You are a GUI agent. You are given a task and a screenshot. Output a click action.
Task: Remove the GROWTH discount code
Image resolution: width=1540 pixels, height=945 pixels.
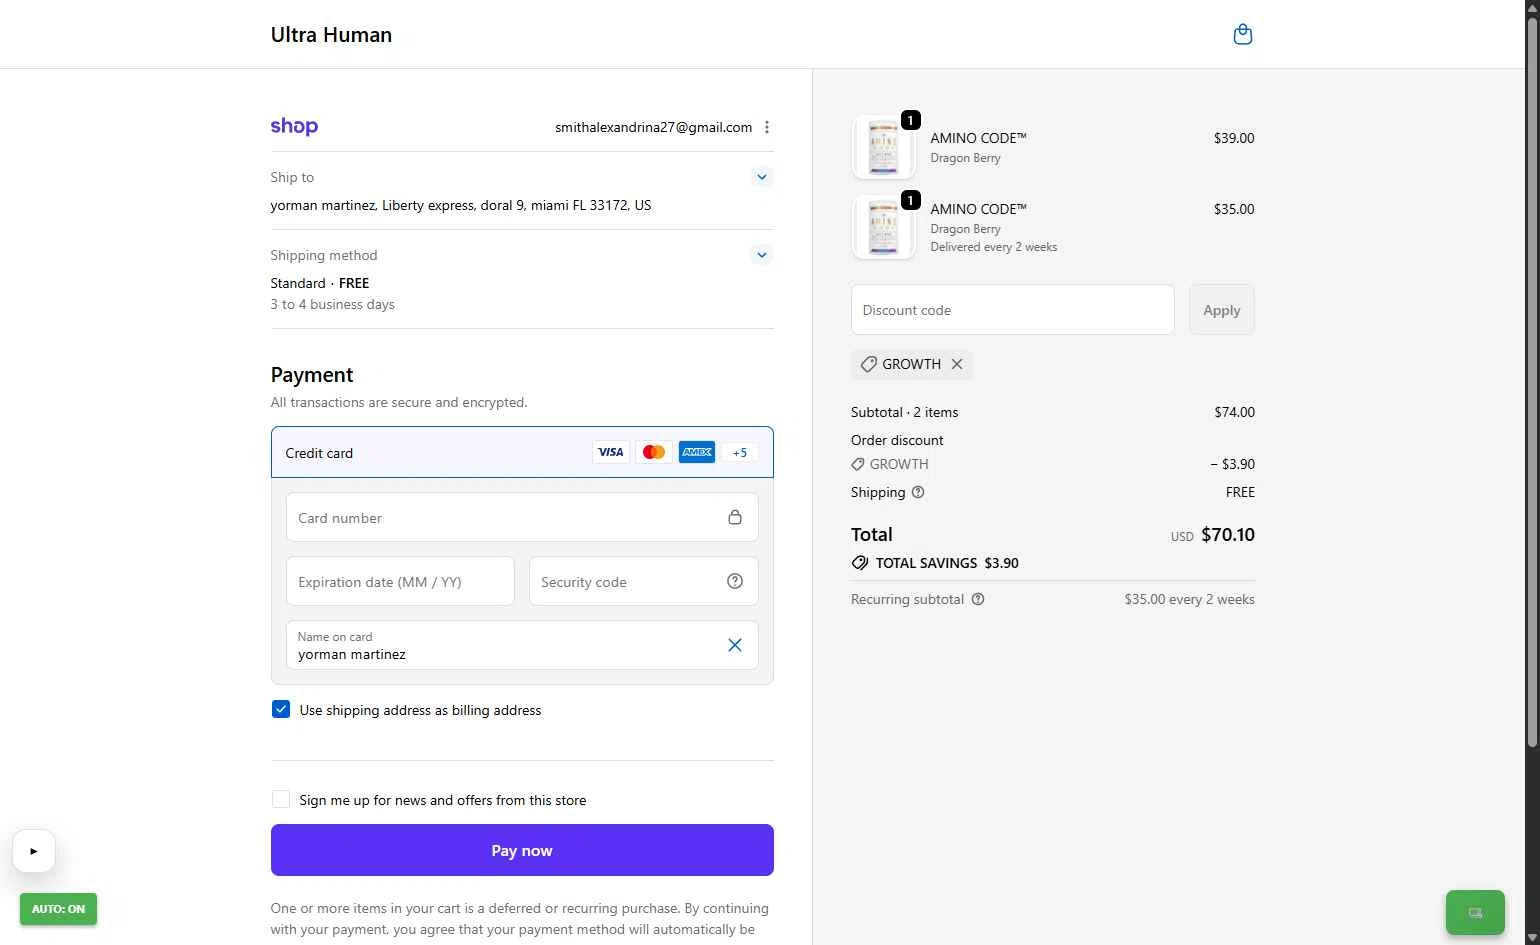[957, 364]
